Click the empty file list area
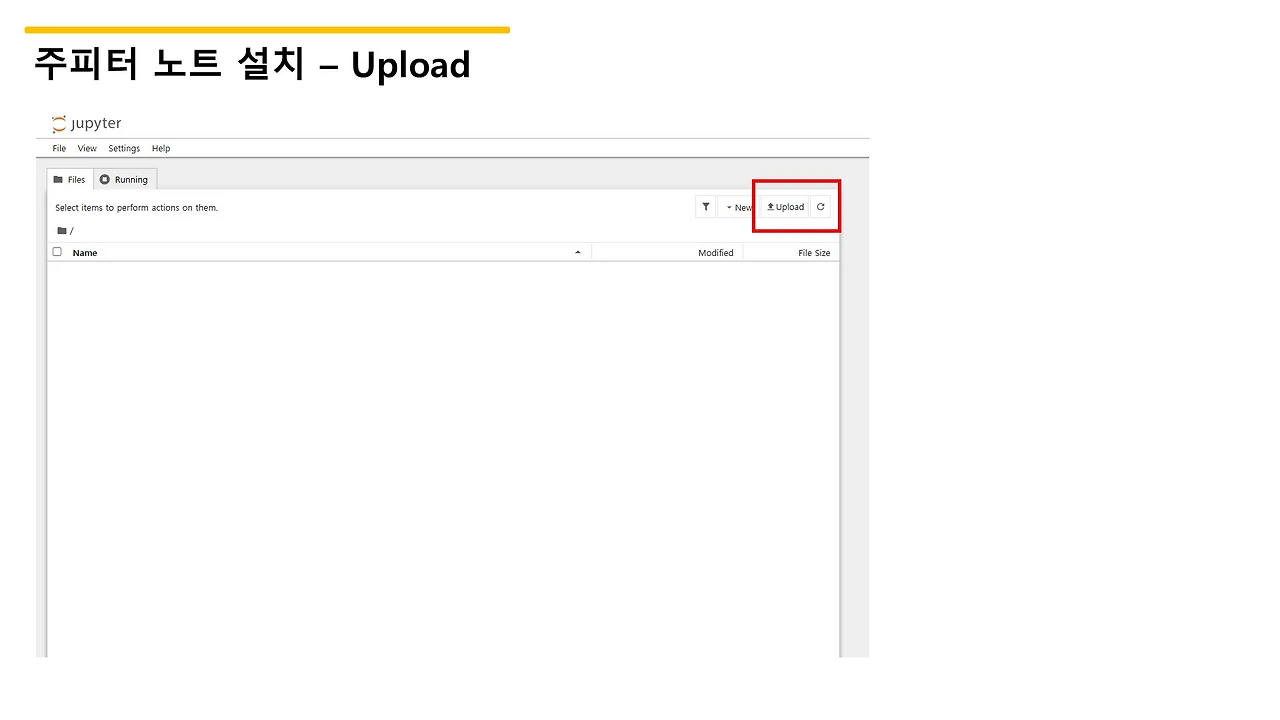The image size is (1280, 720). click(443, 458)
